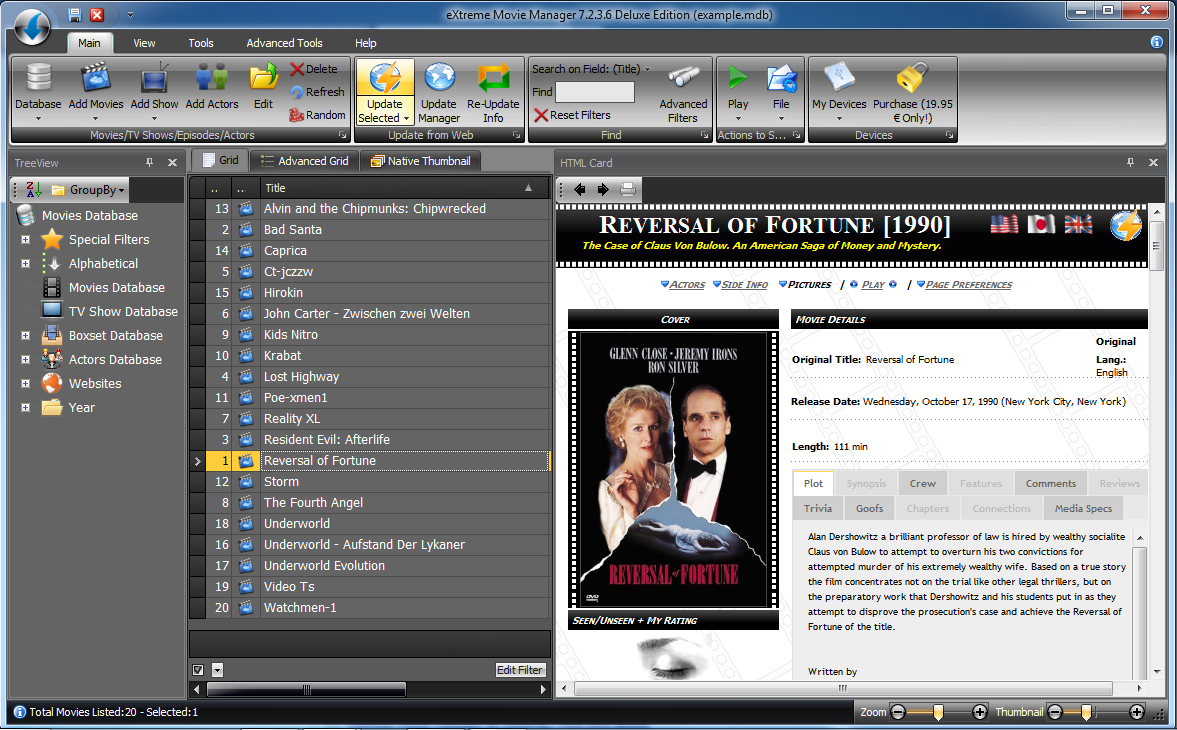
Task: Open the View ribbon tab
Action: pyautogui.click(x=144, y=43)
